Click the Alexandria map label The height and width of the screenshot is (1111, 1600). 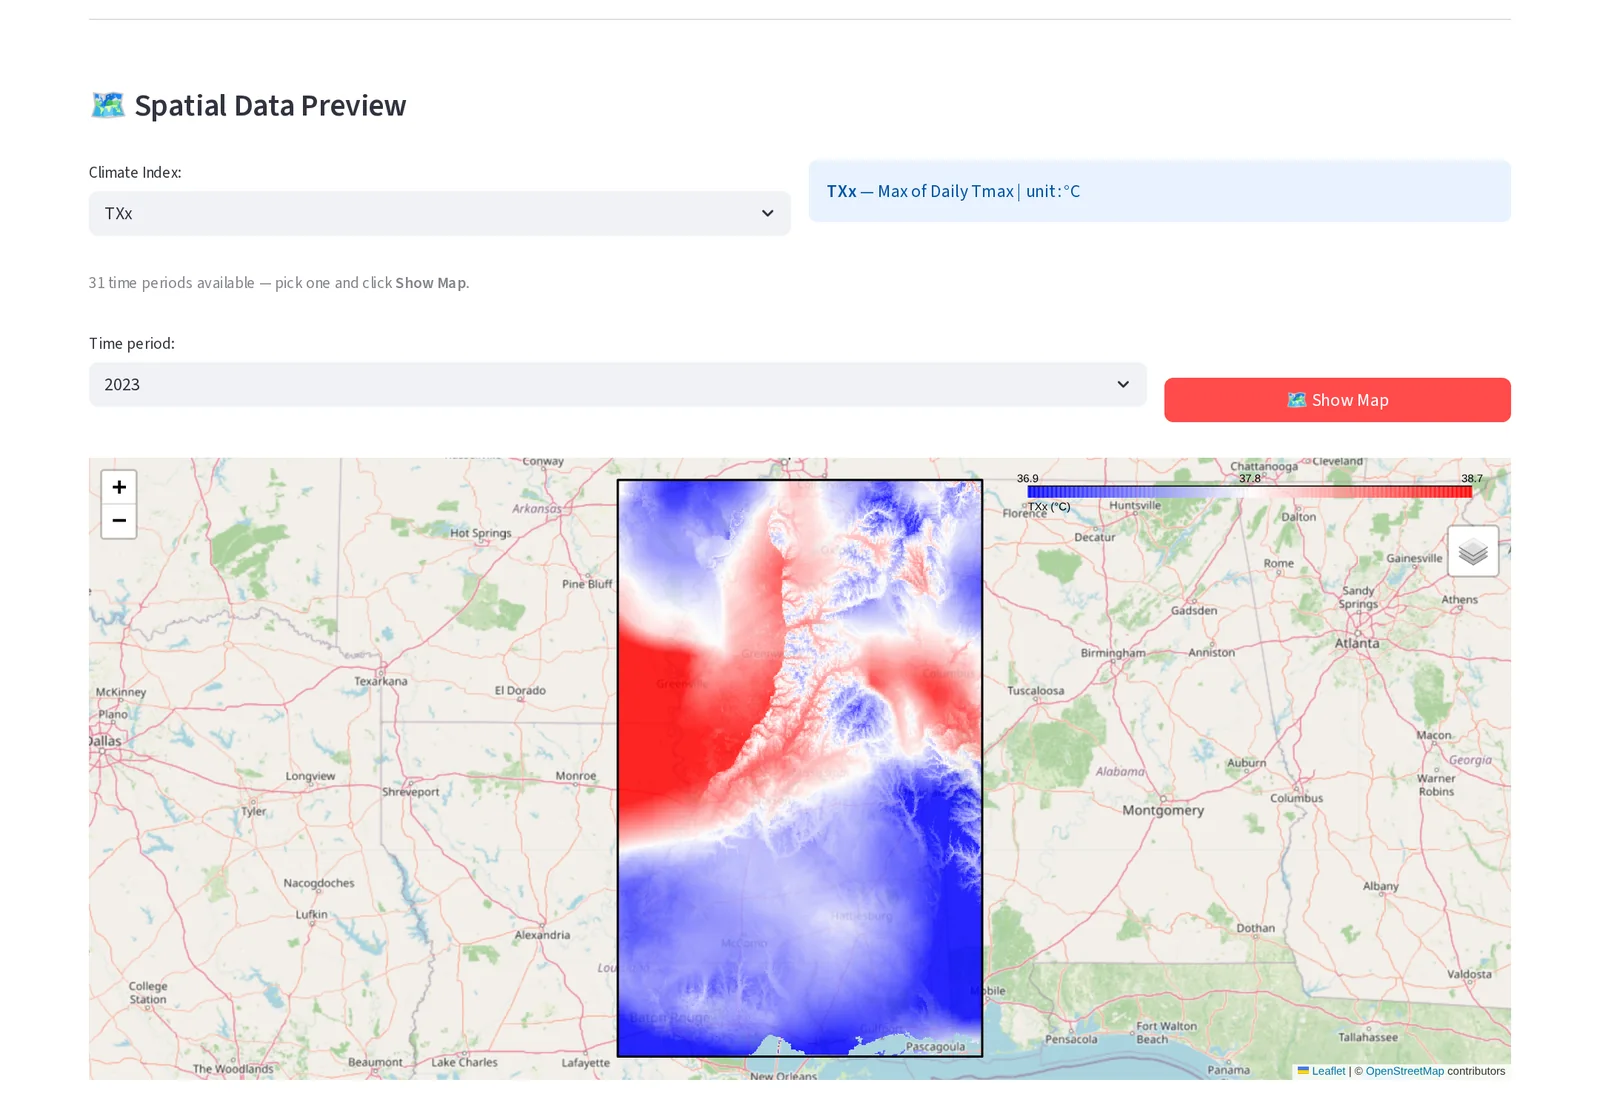[542, 936]
